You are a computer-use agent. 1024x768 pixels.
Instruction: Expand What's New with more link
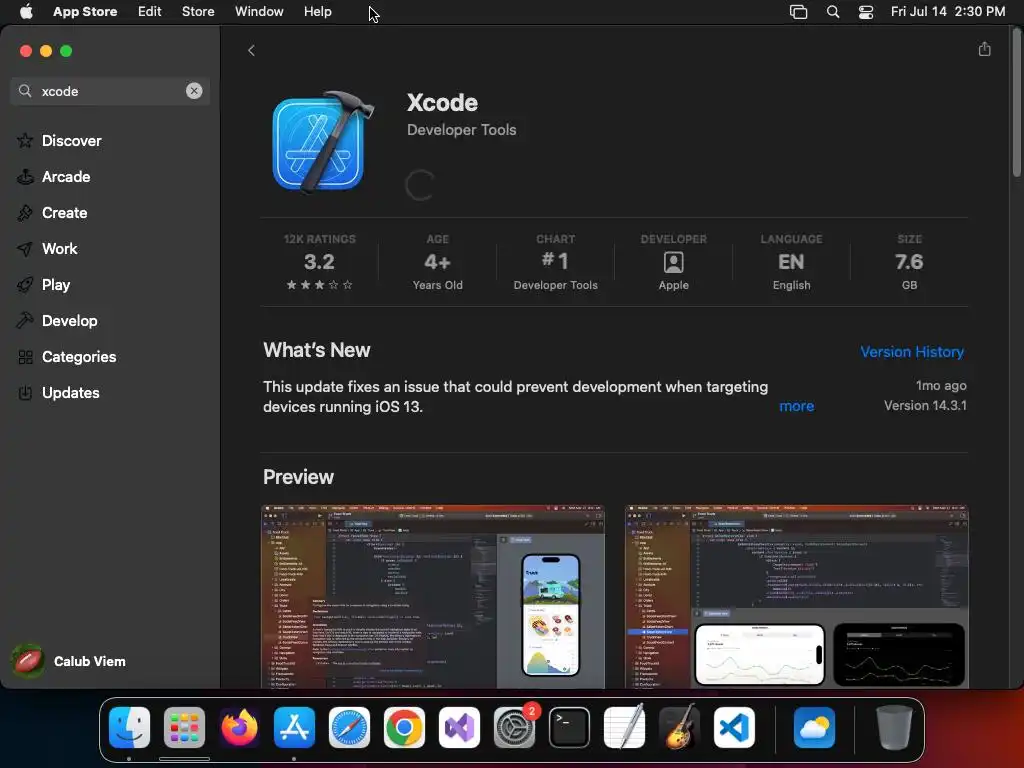(796, 406)
